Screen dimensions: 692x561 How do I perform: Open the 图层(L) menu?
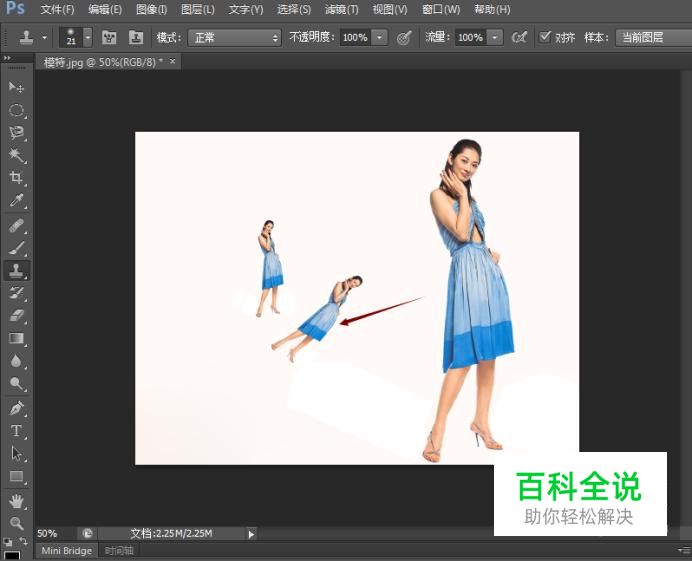(x=197, y=9)
